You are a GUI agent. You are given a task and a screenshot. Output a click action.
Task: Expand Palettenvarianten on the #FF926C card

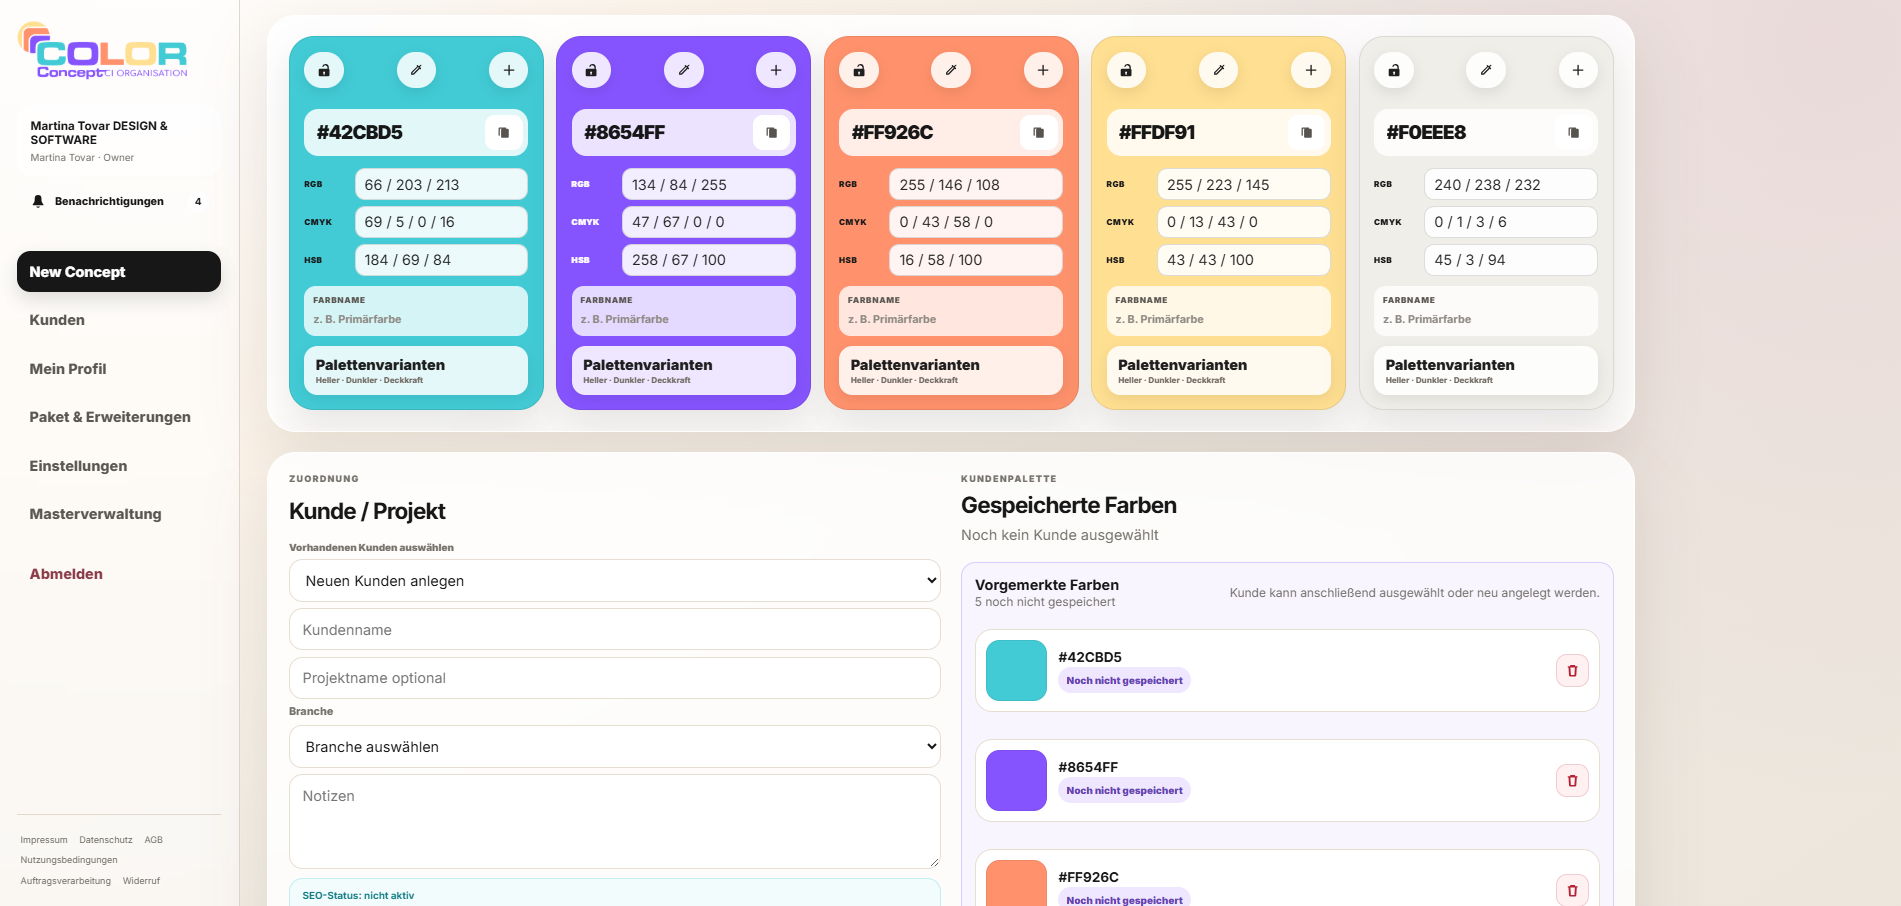point(951,370)
